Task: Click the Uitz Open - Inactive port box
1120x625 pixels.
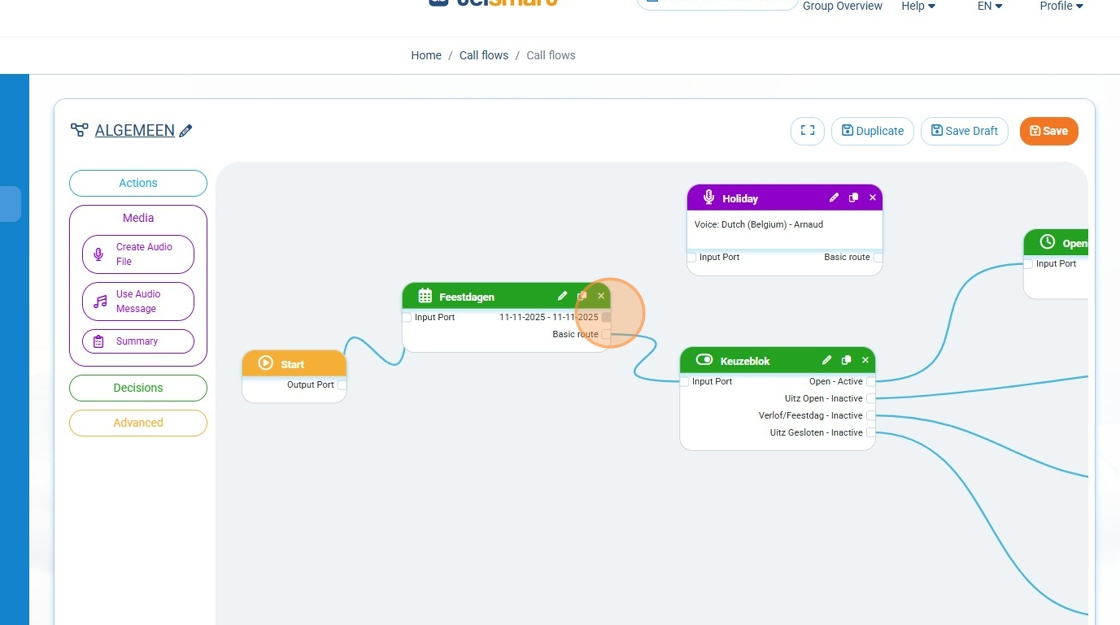Action: tap(871, 399)
